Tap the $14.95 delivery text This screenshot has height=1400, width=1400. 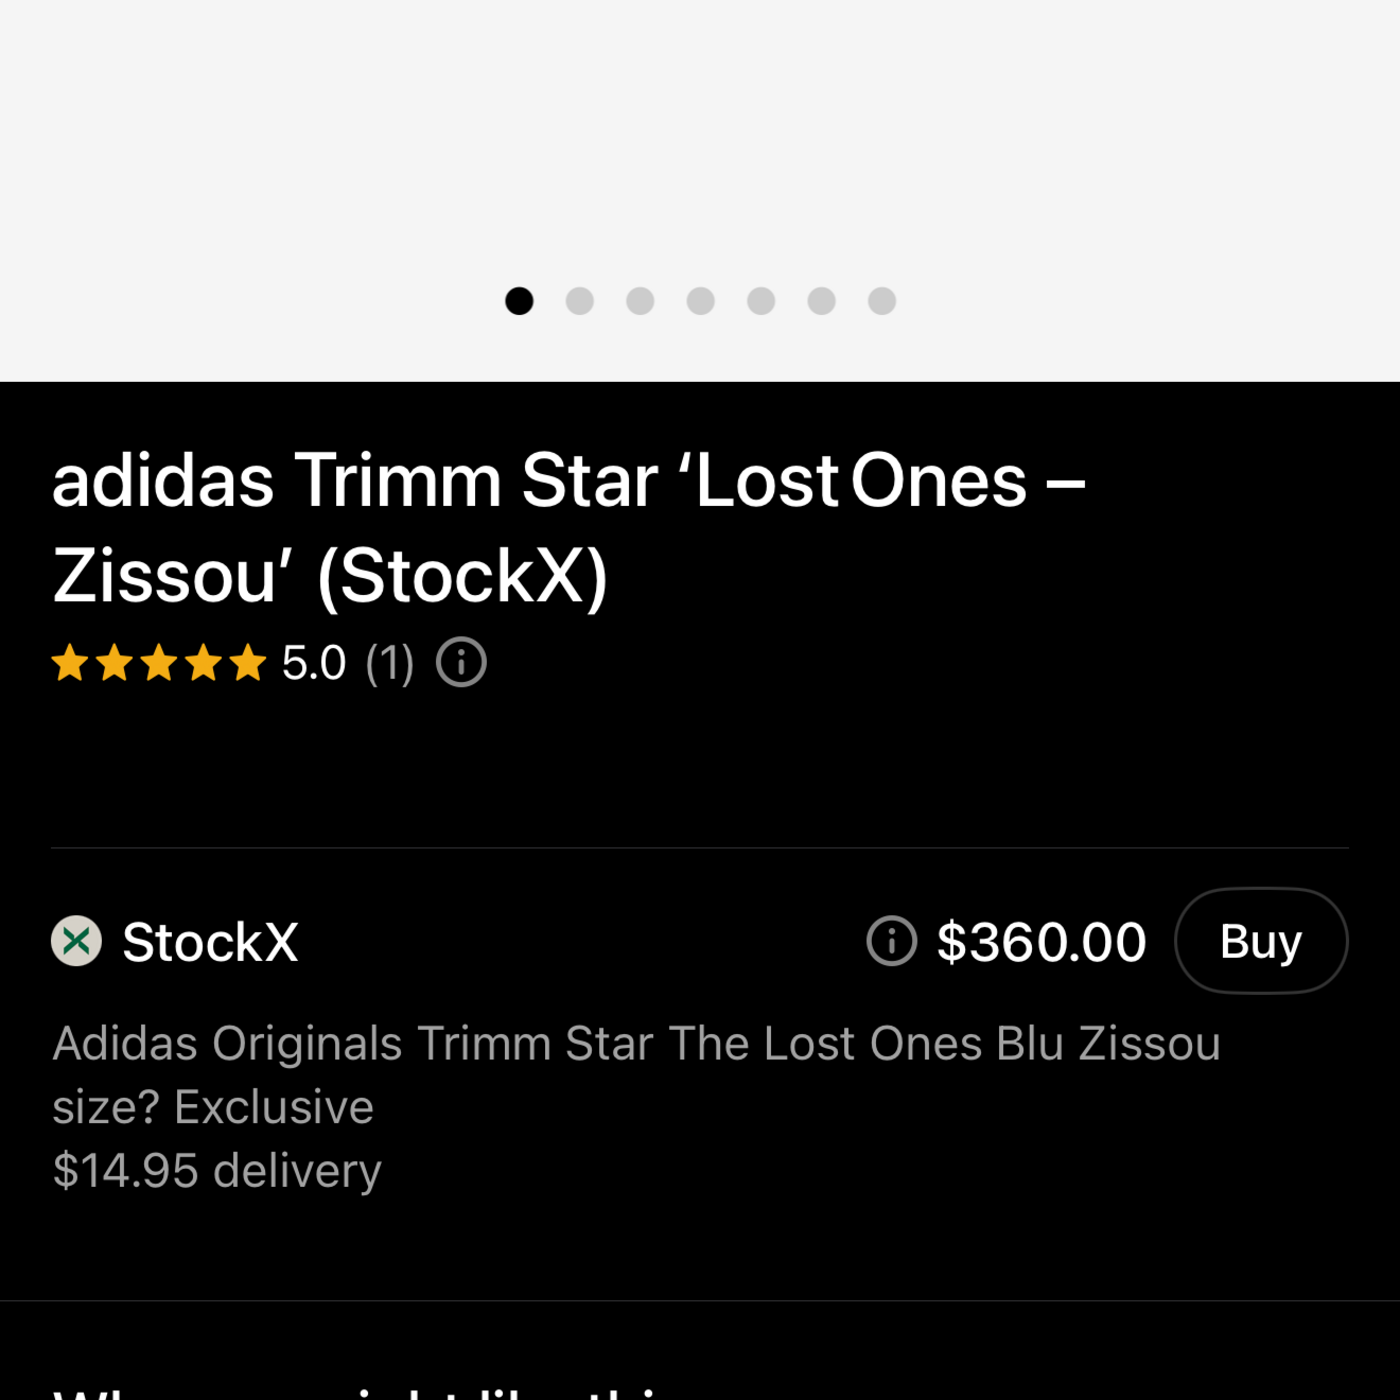click(x=217, y=1170)
